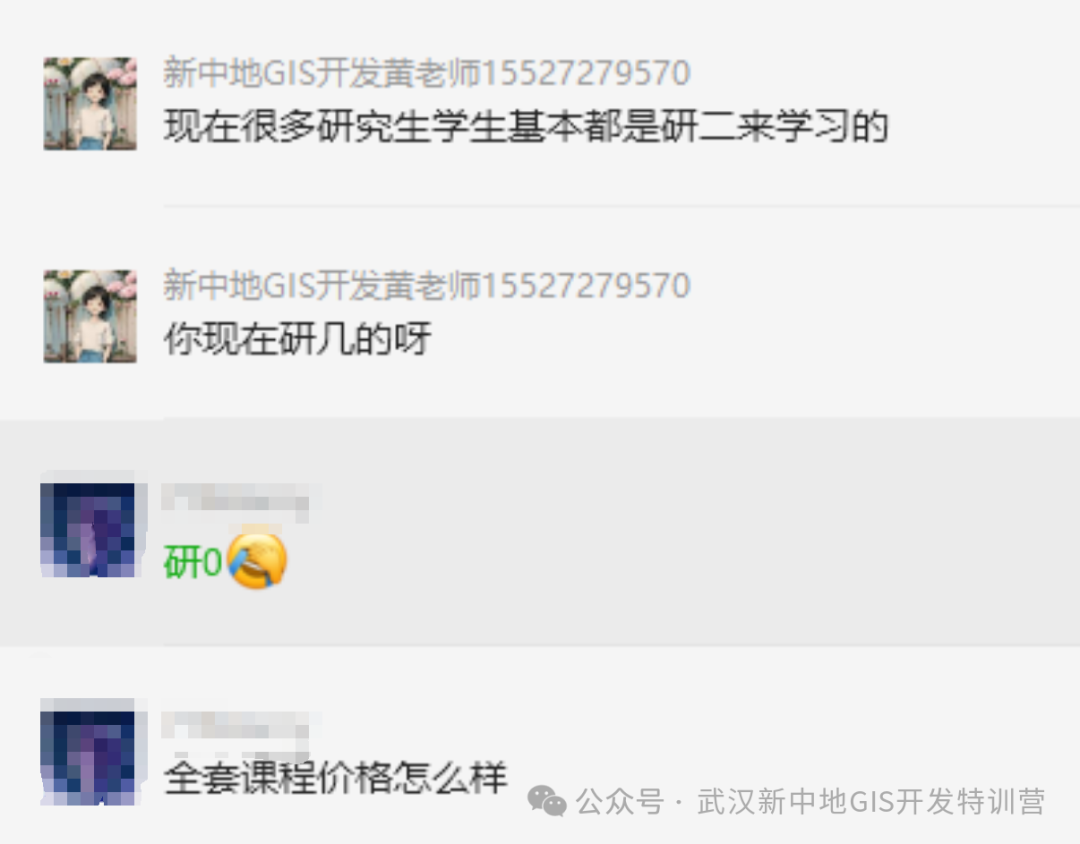Click blurred sender name above 全套课程价格怎么样
Image resolution: width=1080 pixels, height=844 pixels.
tap(236, 725)
